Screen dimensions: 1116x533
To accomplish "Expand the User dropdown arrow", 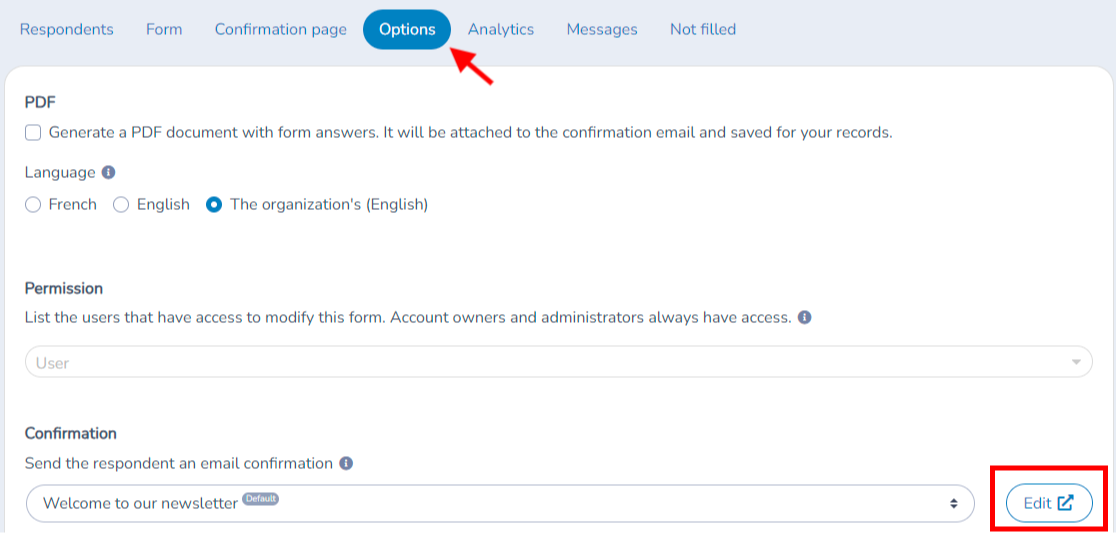I will pos(1075,363).
